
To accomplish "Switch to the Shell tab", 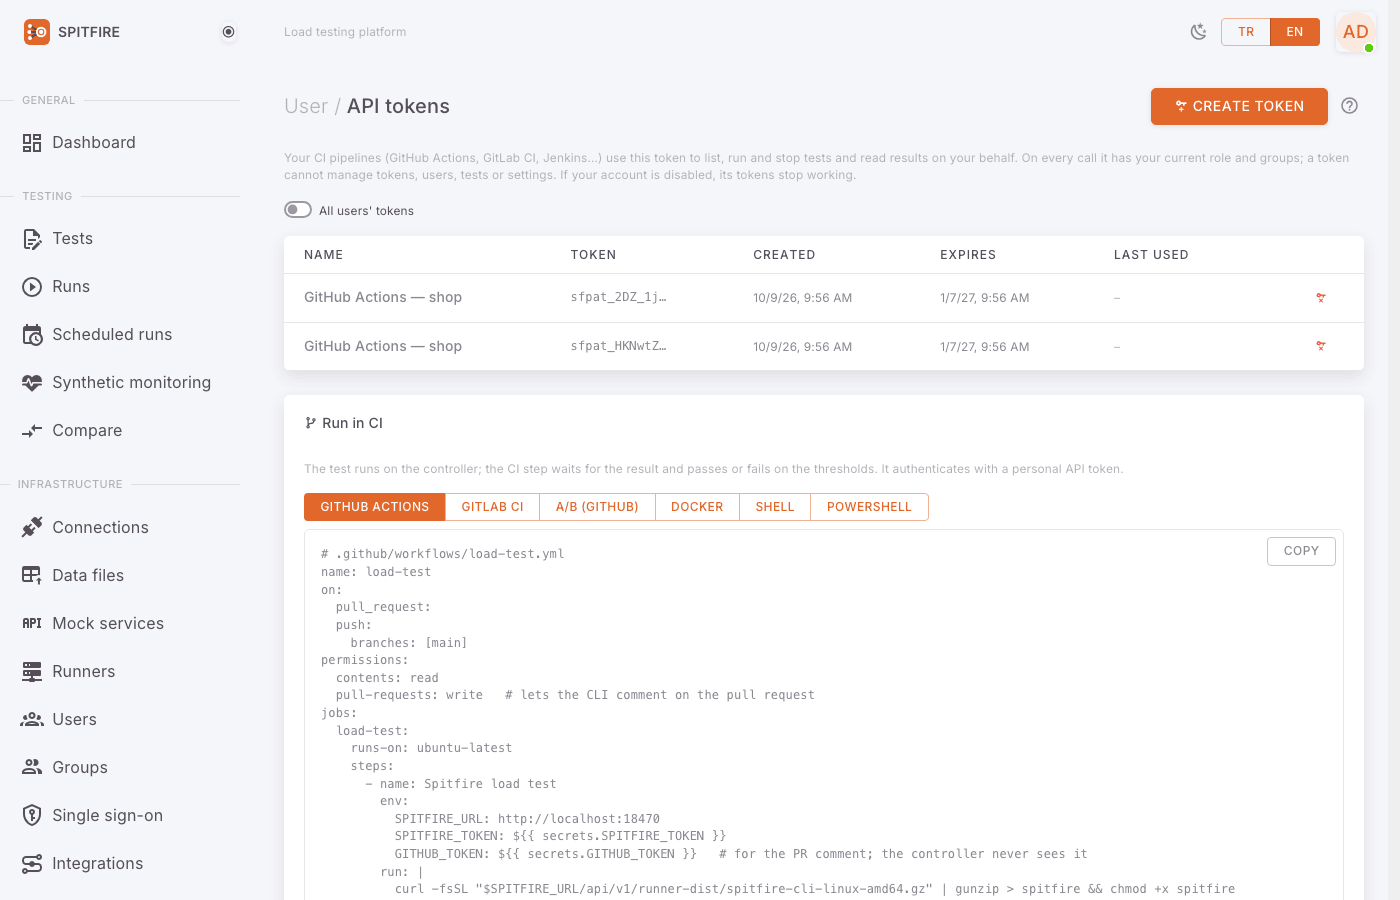I will point(775,507).
